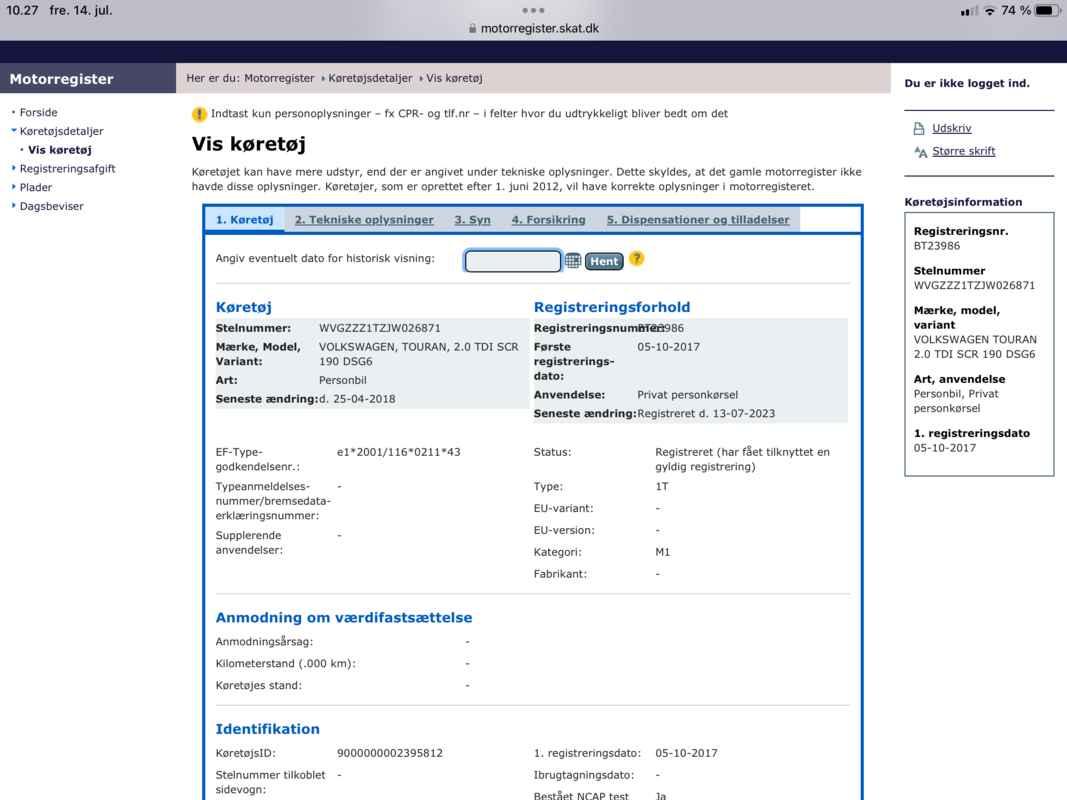Open the Syn tab
The height and width of the screenshot is (800, 1067).
click(x=472, y=220)
